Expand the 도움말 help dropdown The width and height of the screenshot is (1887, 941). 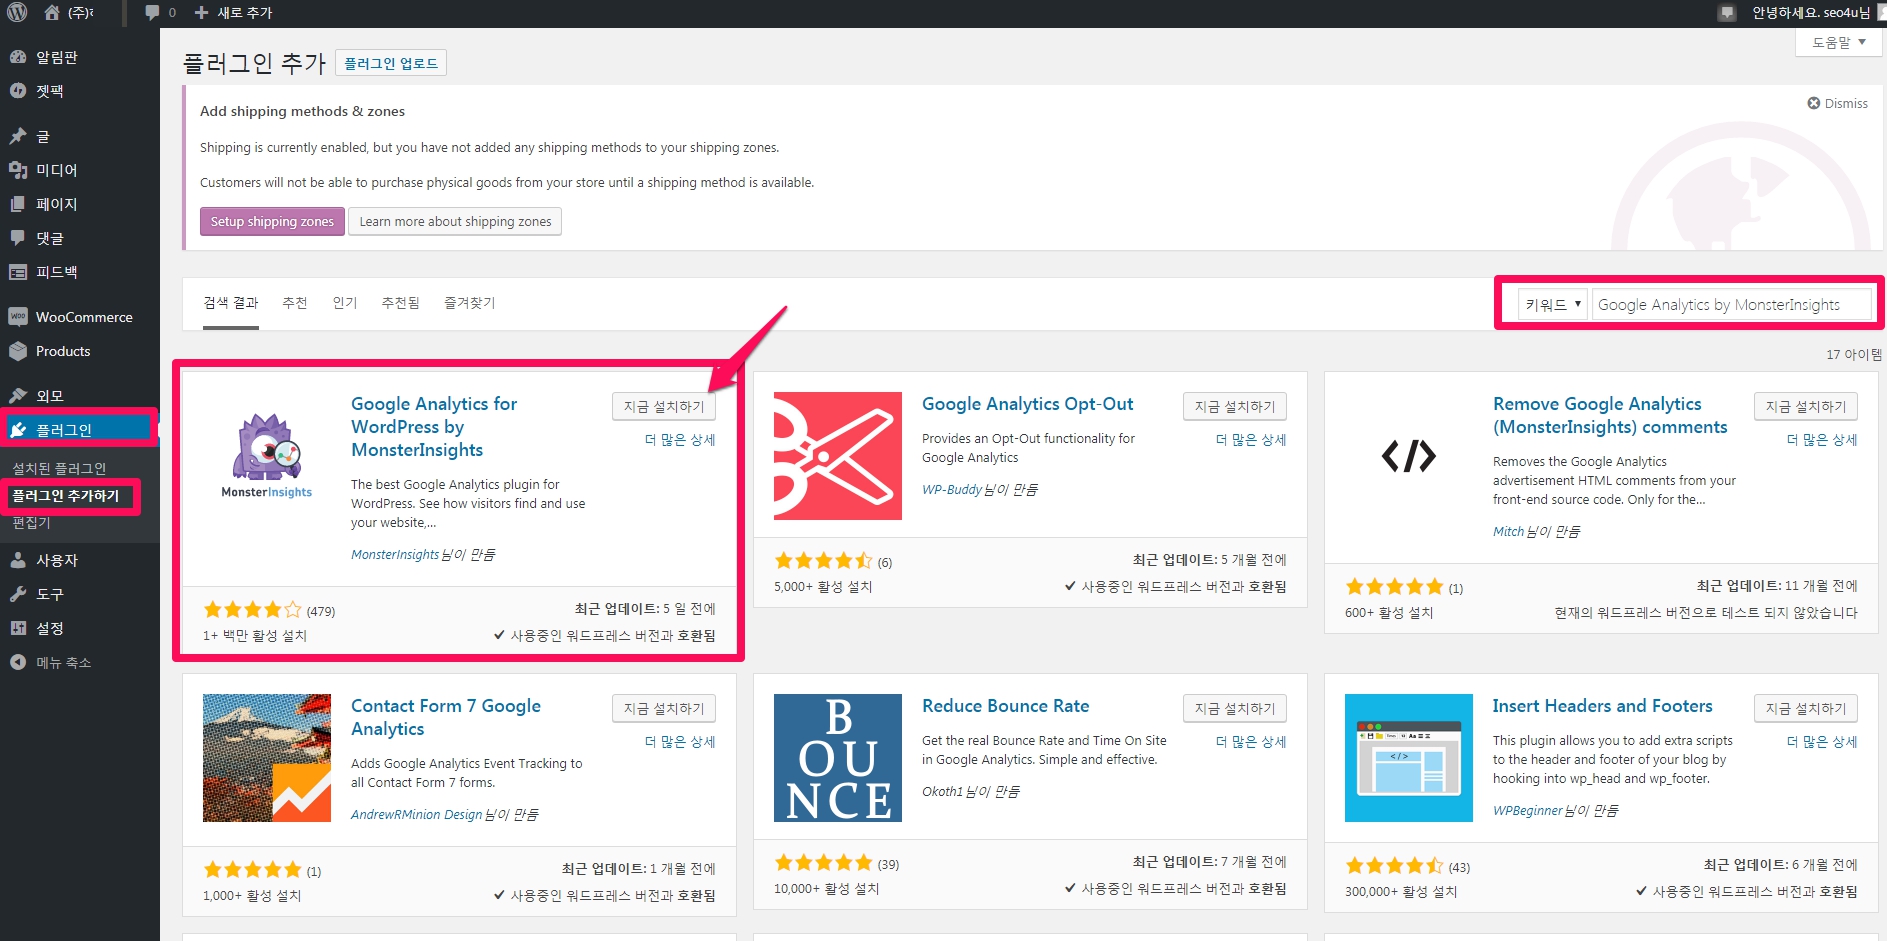tap(1838, 43)
